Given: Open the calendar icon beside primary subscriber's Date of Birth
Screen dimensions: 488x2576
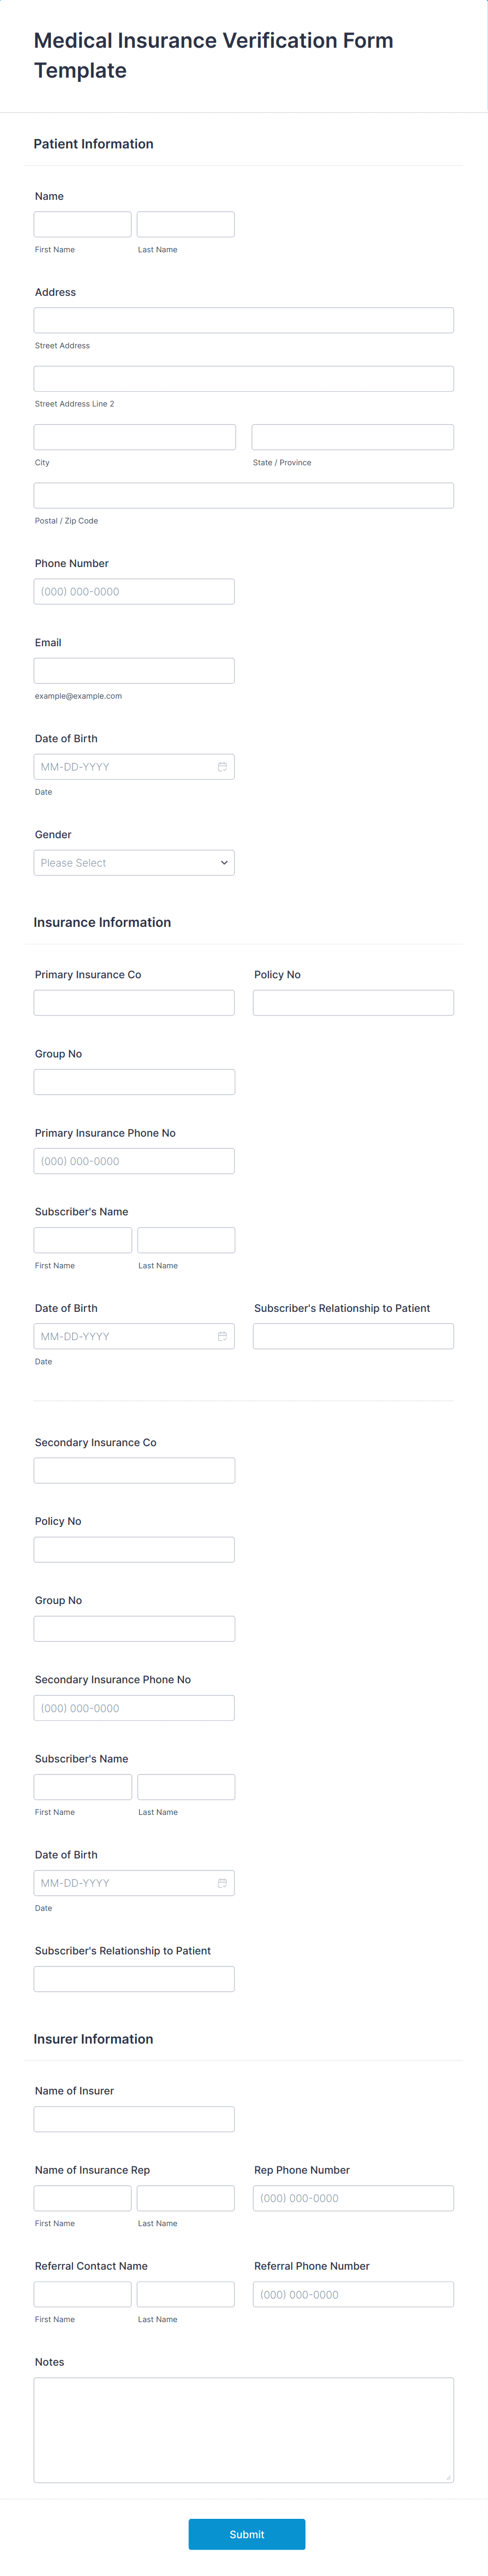Looking at the screenshot, I should tap(222, 1335).
